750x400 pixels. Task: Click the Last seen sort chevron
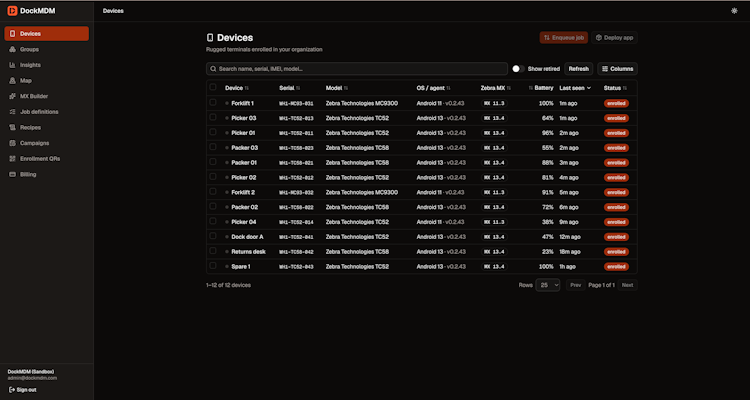pyautogui.click(x=589, y=88)
